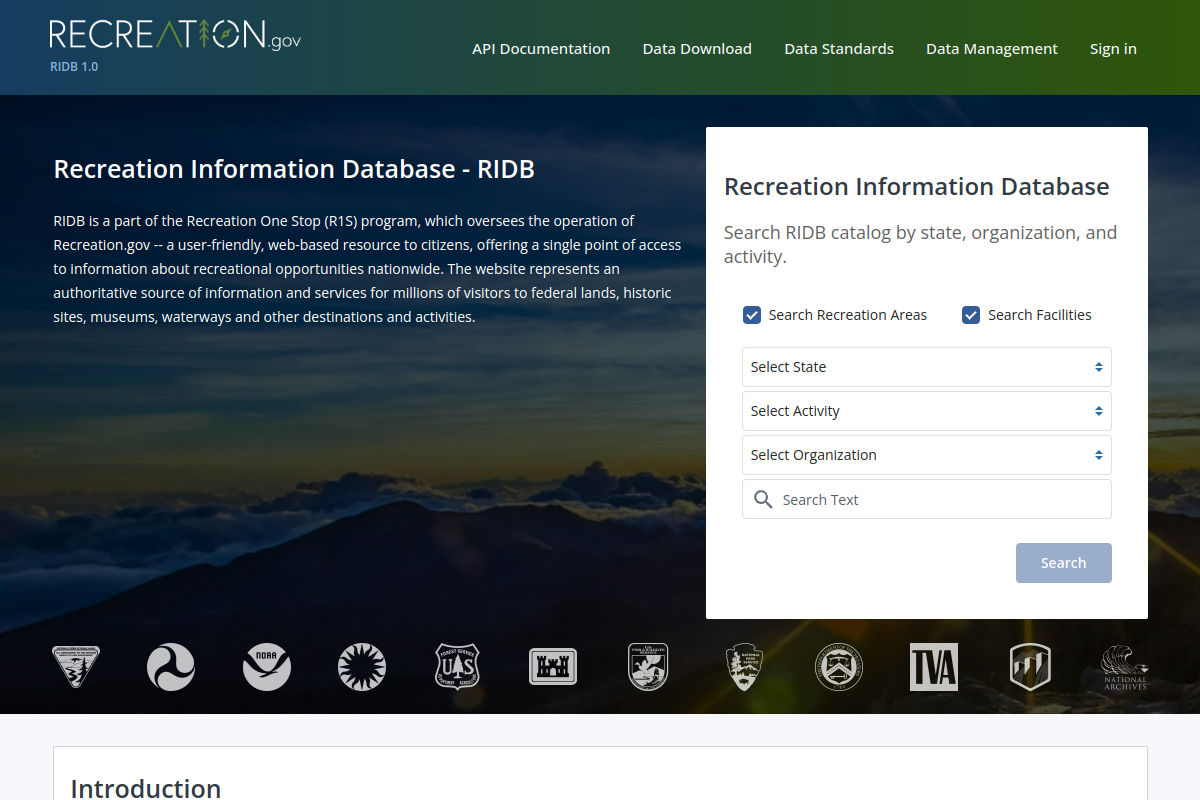This screenshot has height=800, width=1200.
Task: Open the US Forest Service shield logo
Action: [458, 667]
